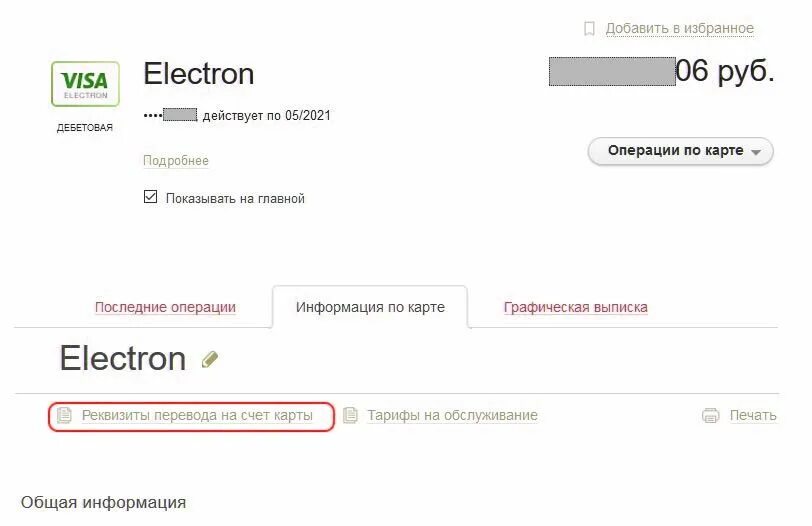The width and height of the screenshot is (812, 526).
Task: Click the Добавить в избранное link
Action: point(679,28)
